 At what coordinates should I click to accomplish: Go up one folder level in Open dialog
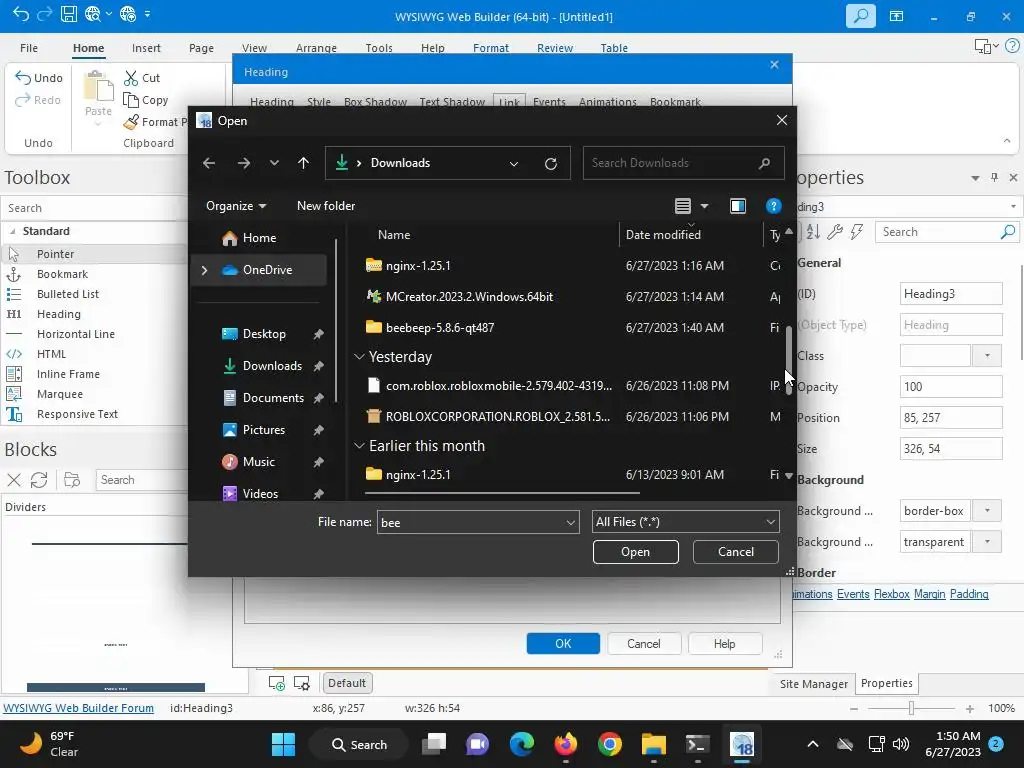click(x=303, y=163)
